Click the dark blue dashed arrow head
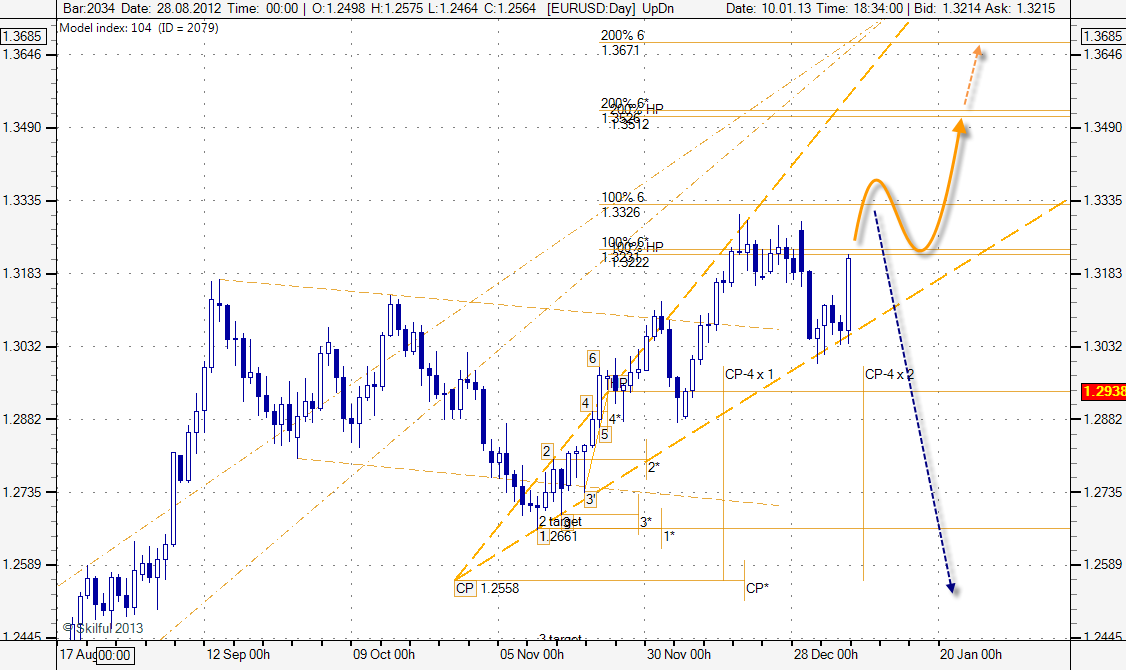 tap(951, 589)
